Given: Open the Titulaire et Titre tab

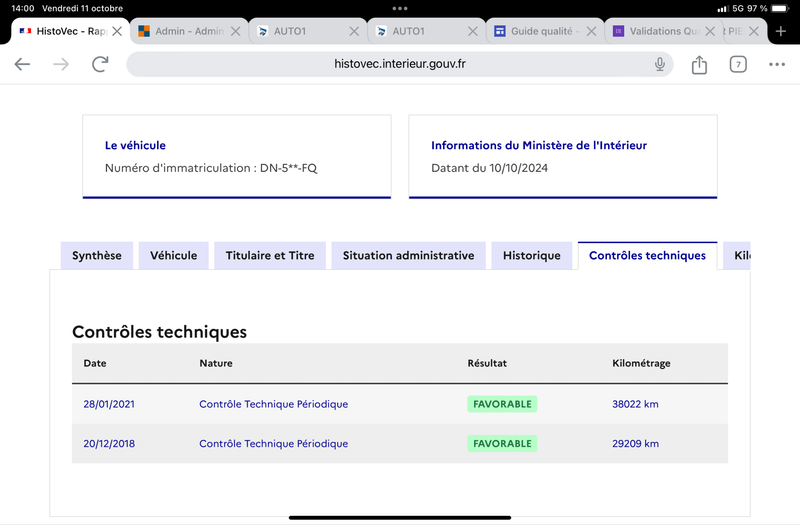Looking at the screenshot, I should 270,256.
